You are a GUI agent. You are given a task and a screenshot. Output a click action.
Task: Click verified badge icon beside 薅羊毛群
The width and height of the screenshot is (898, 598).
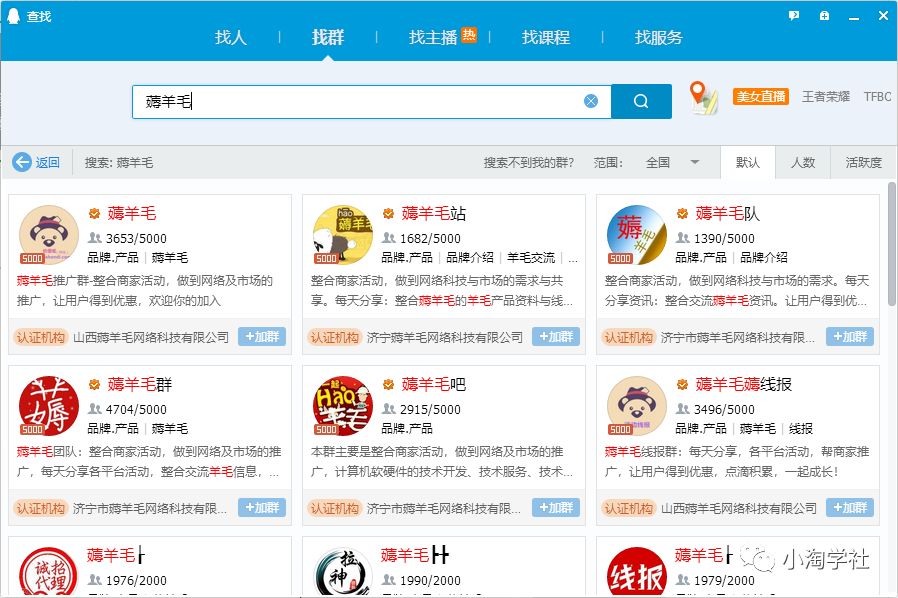click(x=94, y=384)
